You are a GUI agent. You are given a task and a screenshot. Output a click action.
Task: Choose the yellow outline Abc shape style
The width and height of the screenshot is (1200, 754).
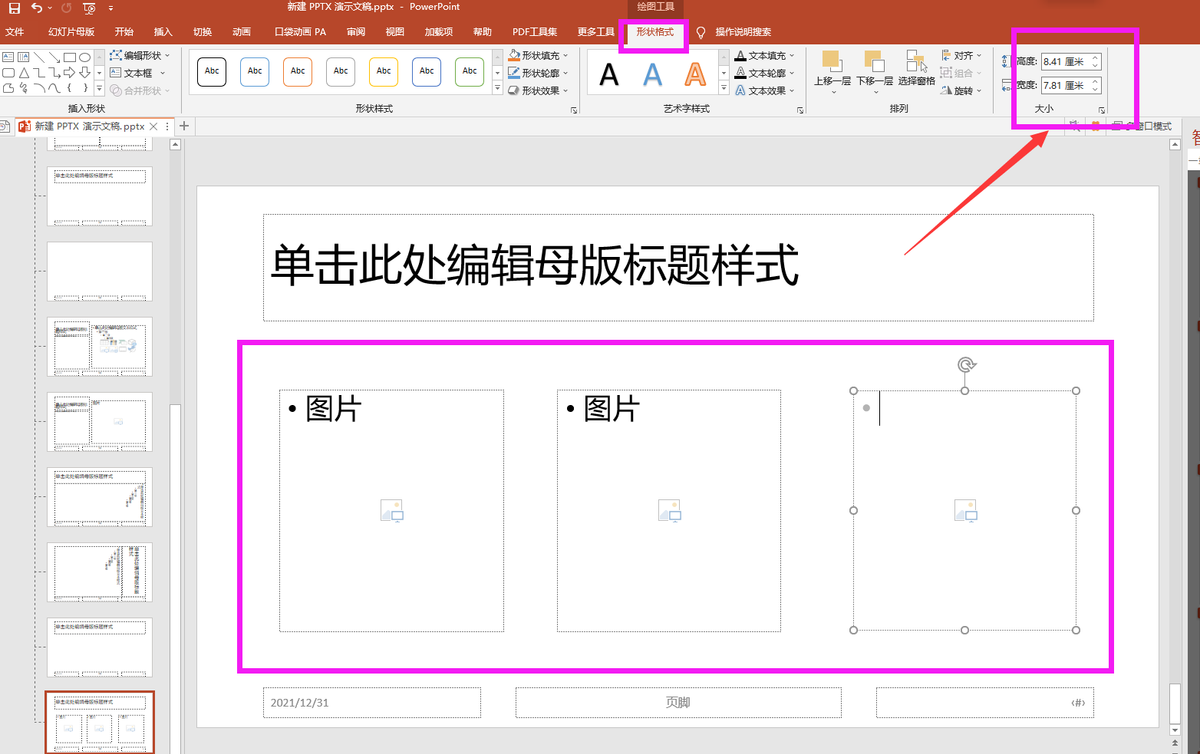[x=384, y=72]
